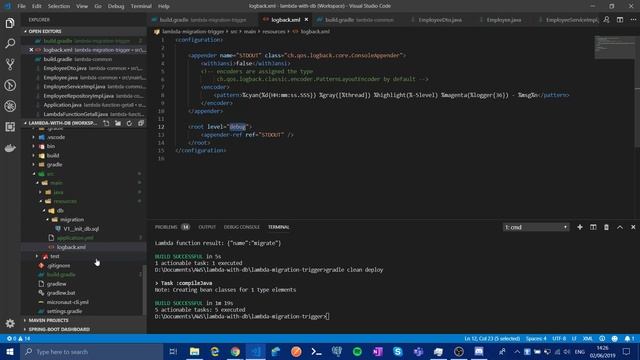Click the editor minimap
The height and width of the screenshot is (360, 640).
(x=614, y=47)
